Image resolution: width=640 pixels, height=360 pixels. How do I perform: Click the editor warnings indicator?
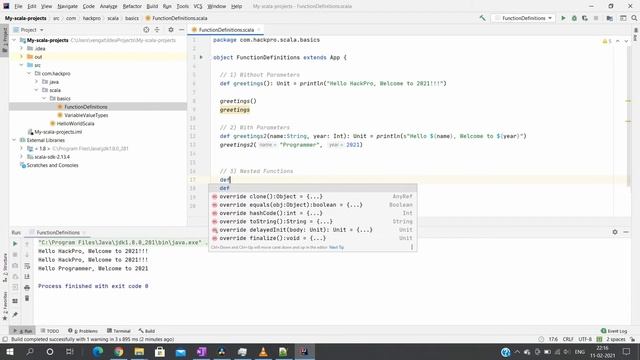pyautogui.click(x=607, y=41)
